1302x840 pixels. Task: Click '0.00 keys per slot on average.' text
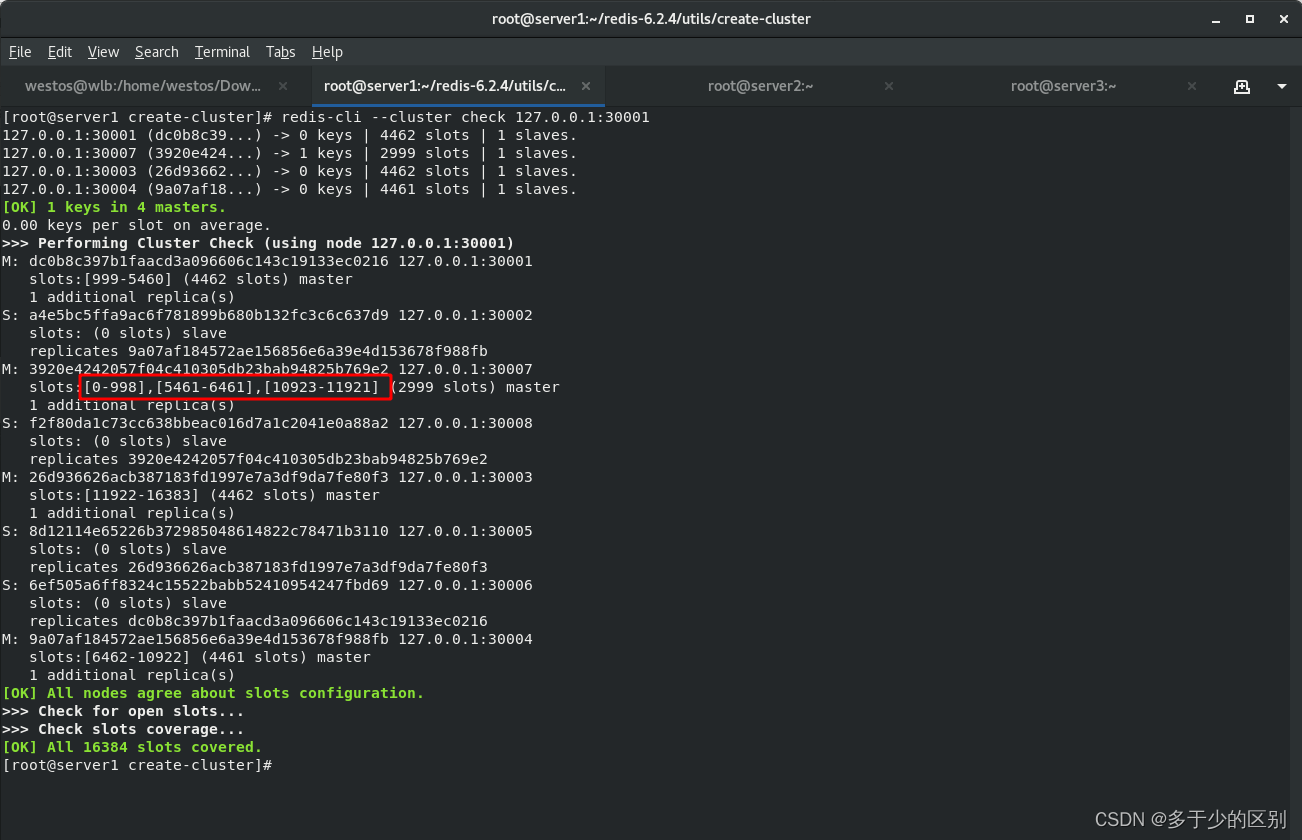coord(137,225)
